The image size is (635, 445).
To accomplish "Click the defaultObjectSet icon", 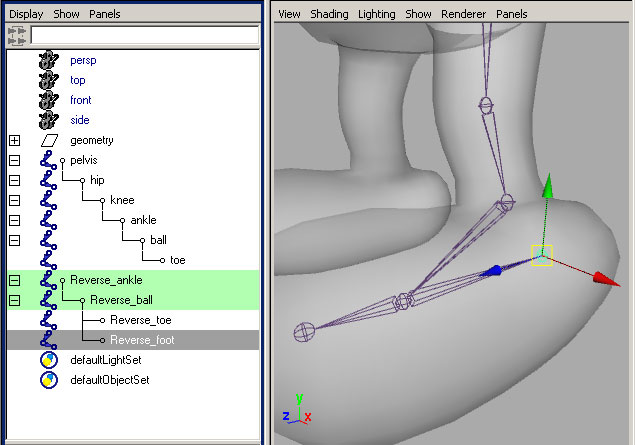I will pos(48,380).
